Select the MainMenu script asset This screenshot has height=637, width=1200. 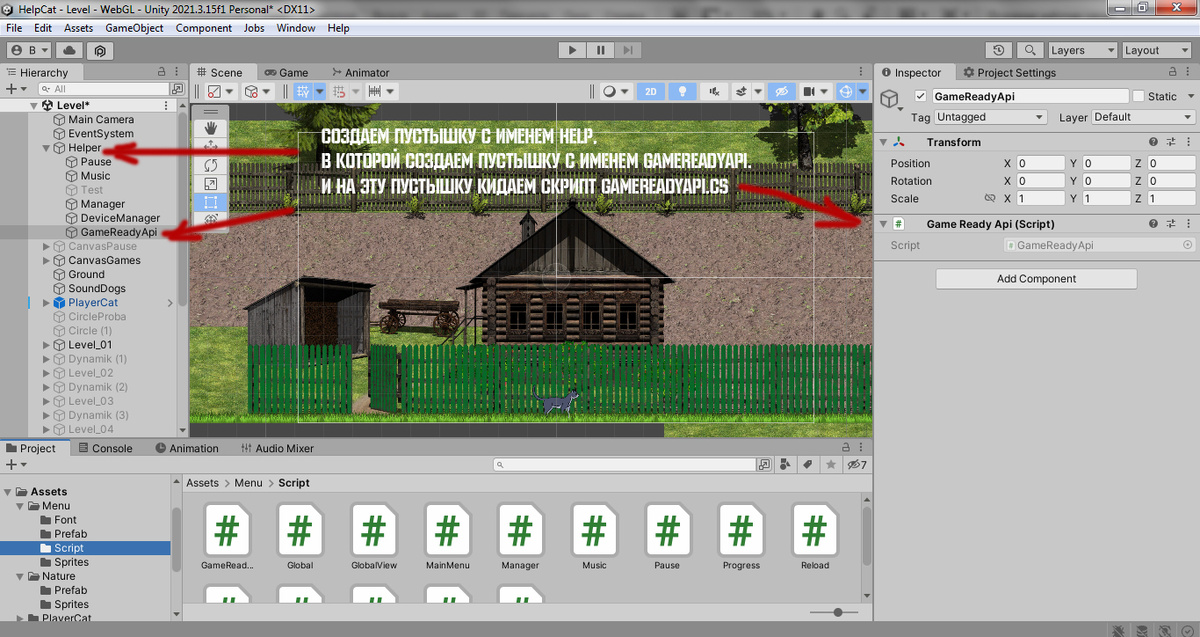click(447, 535)
